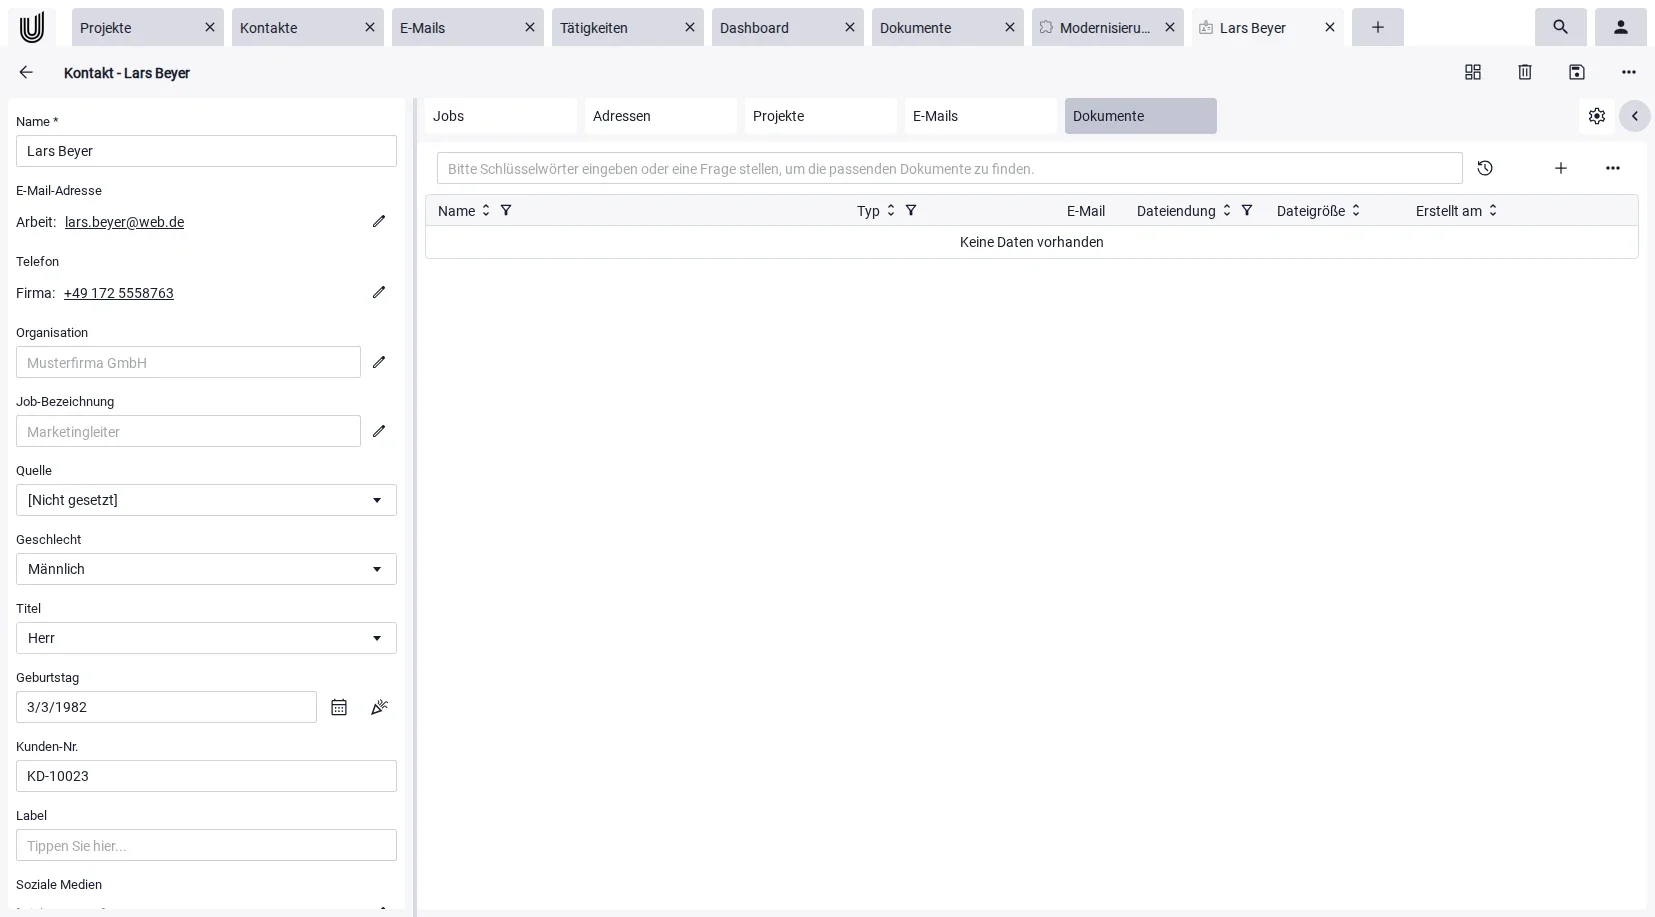Click the app logo in top-left
The image size is (1655, 917).
click(32, 27)
